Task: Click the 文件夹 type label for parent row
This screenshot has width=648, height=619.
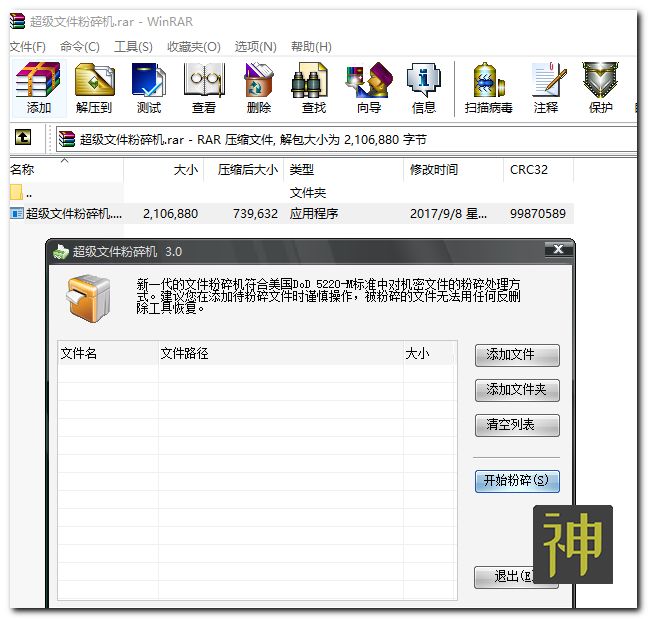Action: 308,193
